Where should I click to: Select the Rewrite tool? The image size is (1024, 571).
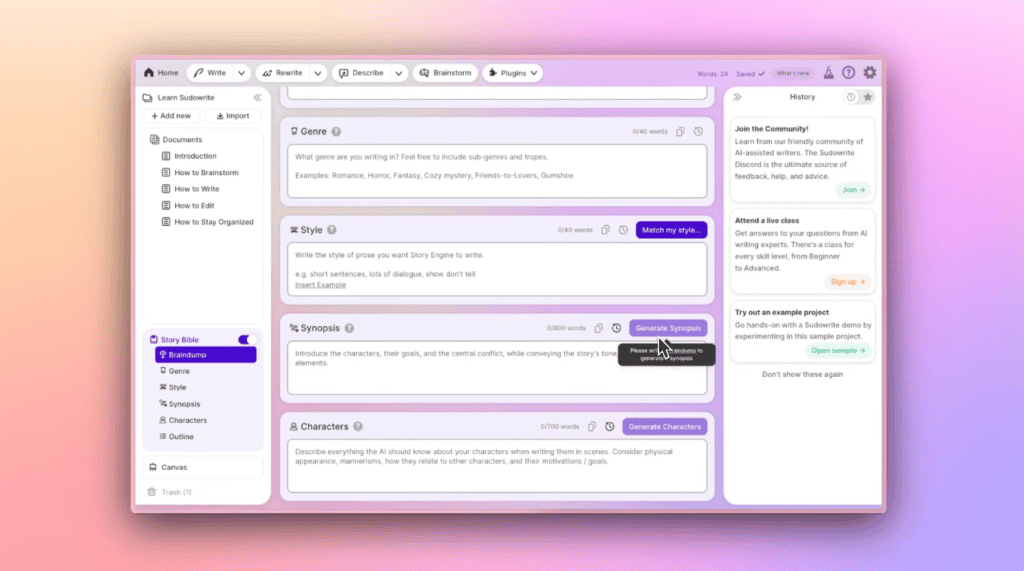click(283, 73)
